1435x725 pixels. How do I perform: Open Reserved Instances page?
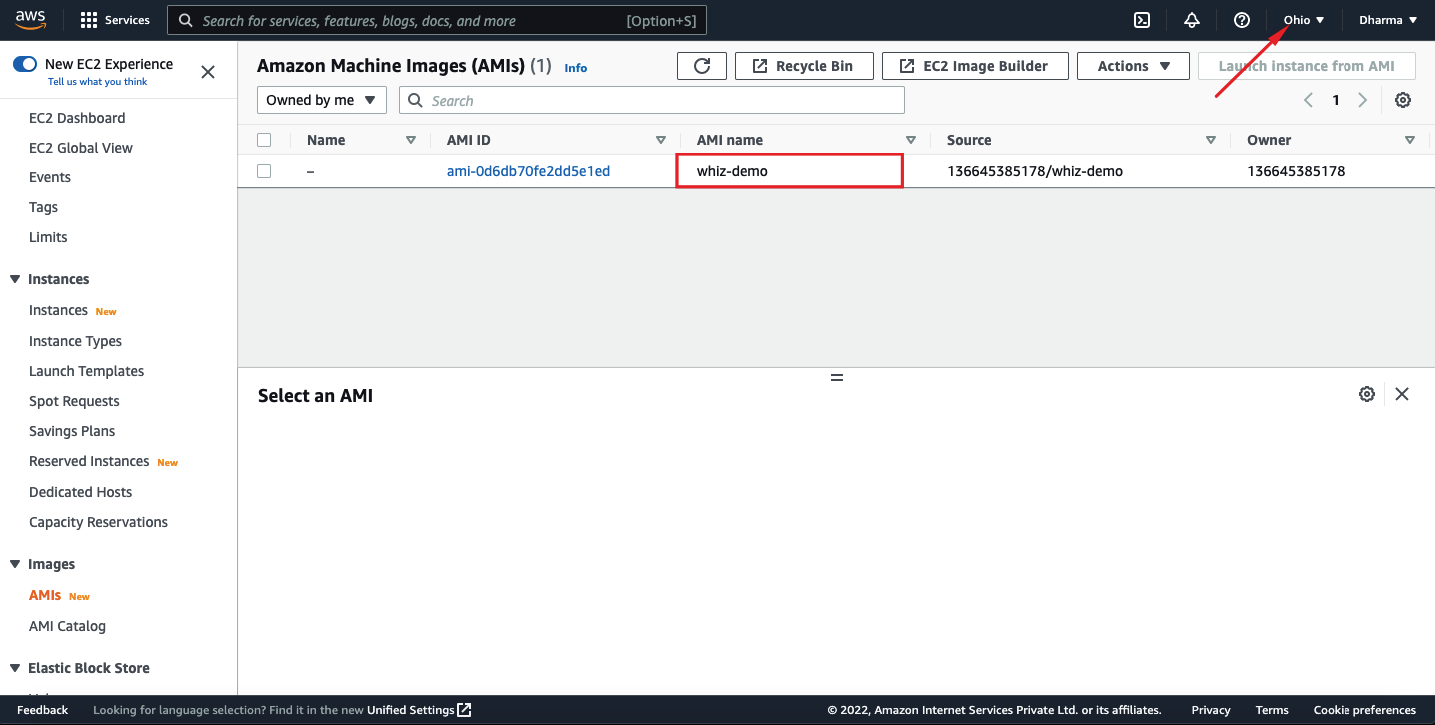click(x=89, y=461)
